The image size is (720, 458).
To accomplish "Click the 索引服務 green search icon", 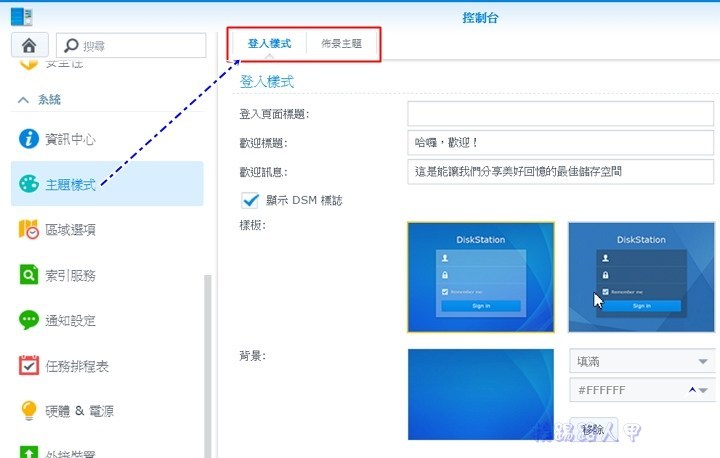I will [28, 275].
